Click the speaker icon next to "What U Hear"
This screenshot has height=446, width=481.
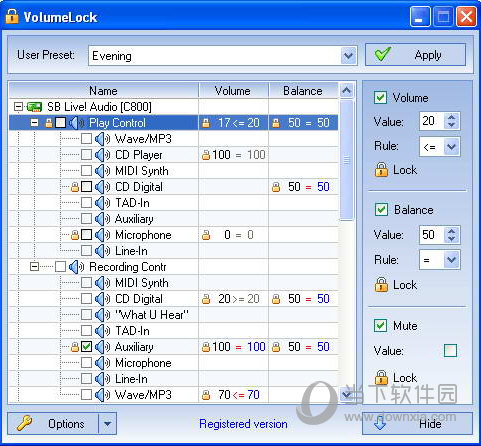[x=102, y=315]
